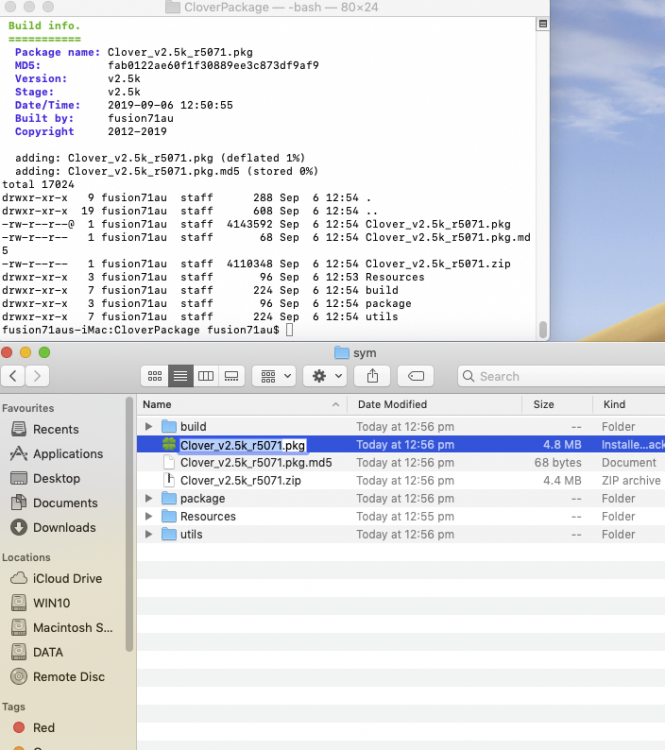This screenshot has height=750, width=665.
Task: Click the Terminal split pane icon
Action: [x=543, y=23]
